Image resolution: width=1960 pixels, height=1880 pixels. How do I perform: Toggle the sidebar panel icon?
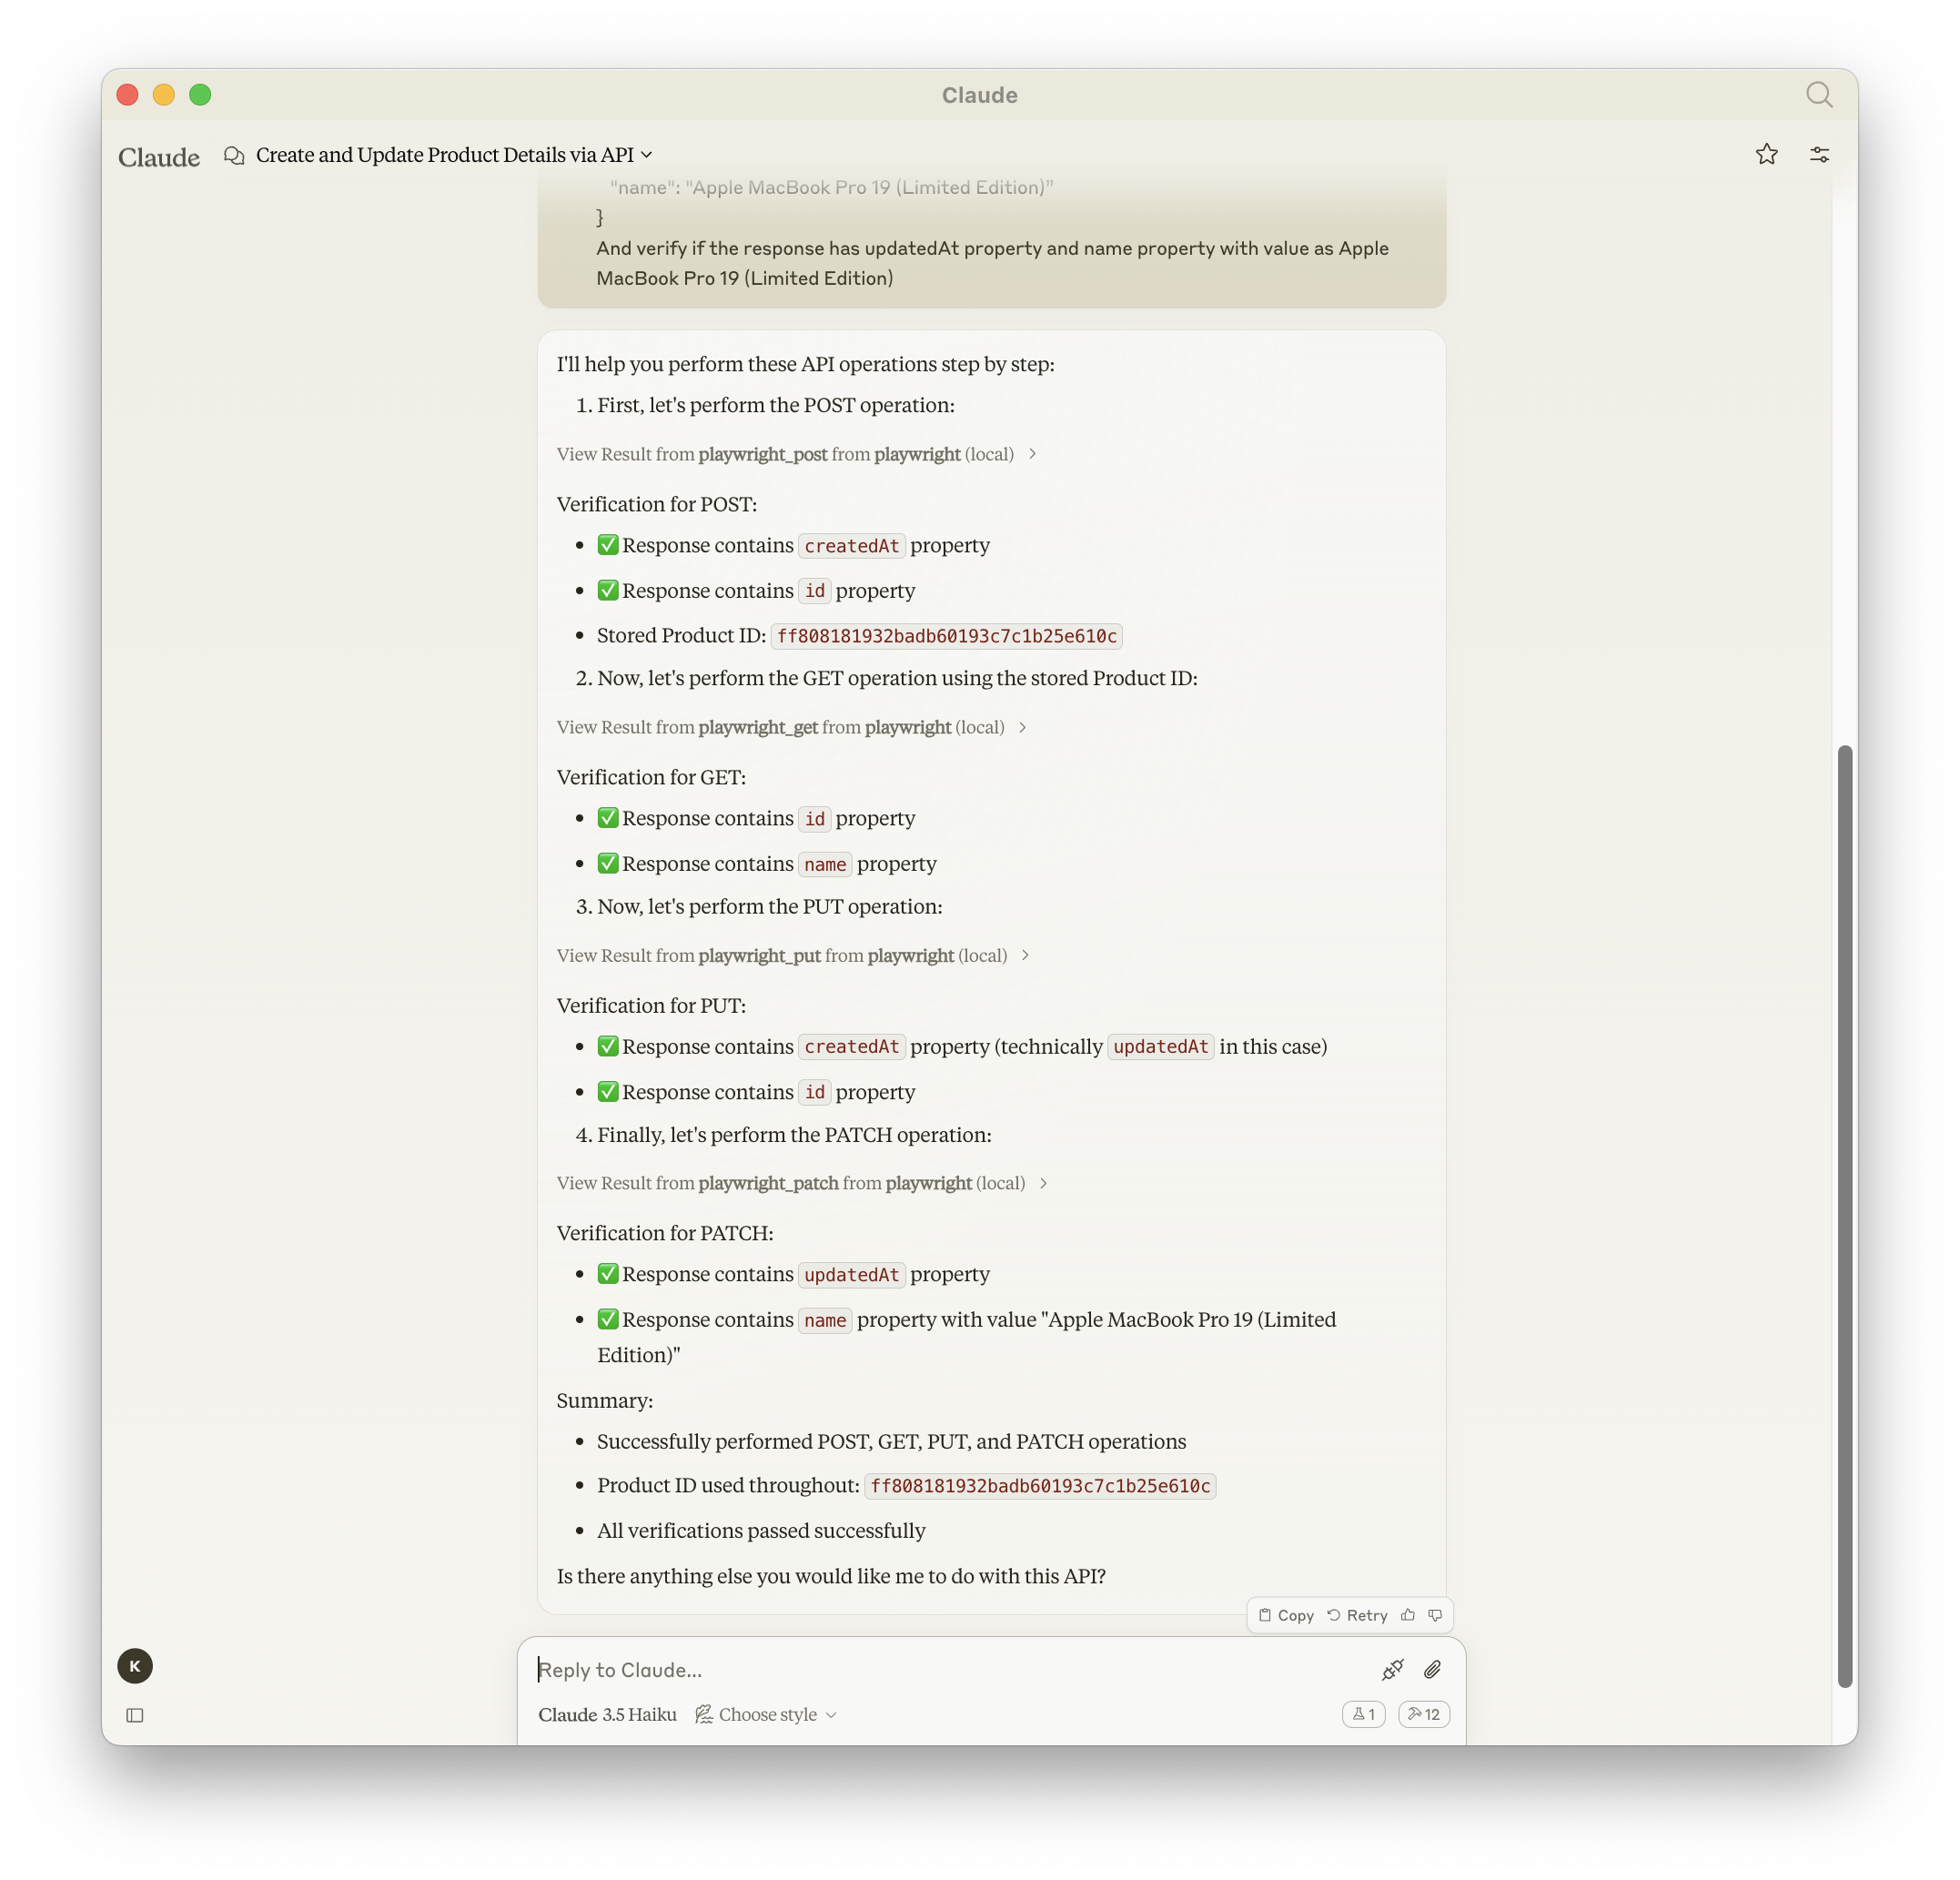pyautogui.click(x=135, y=1715)
